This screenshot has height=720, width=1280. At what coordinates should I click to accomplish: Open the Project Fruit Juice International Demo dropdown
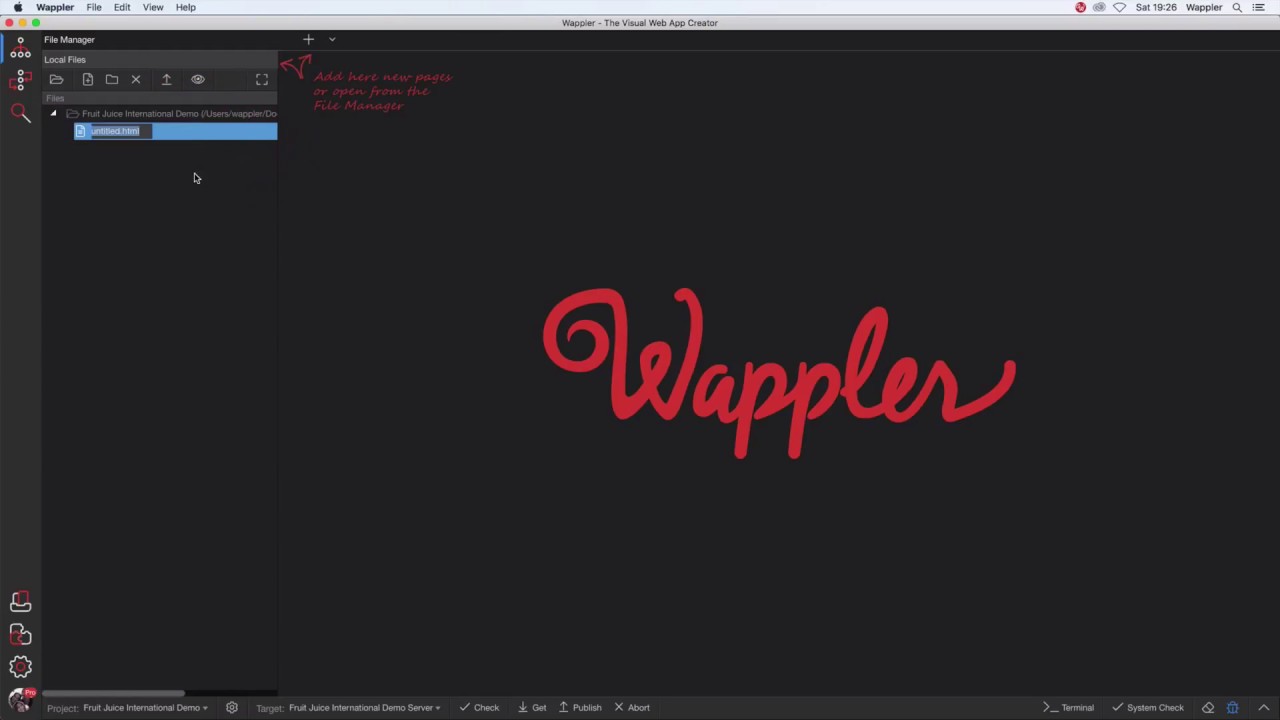click(x=145, y=708)
